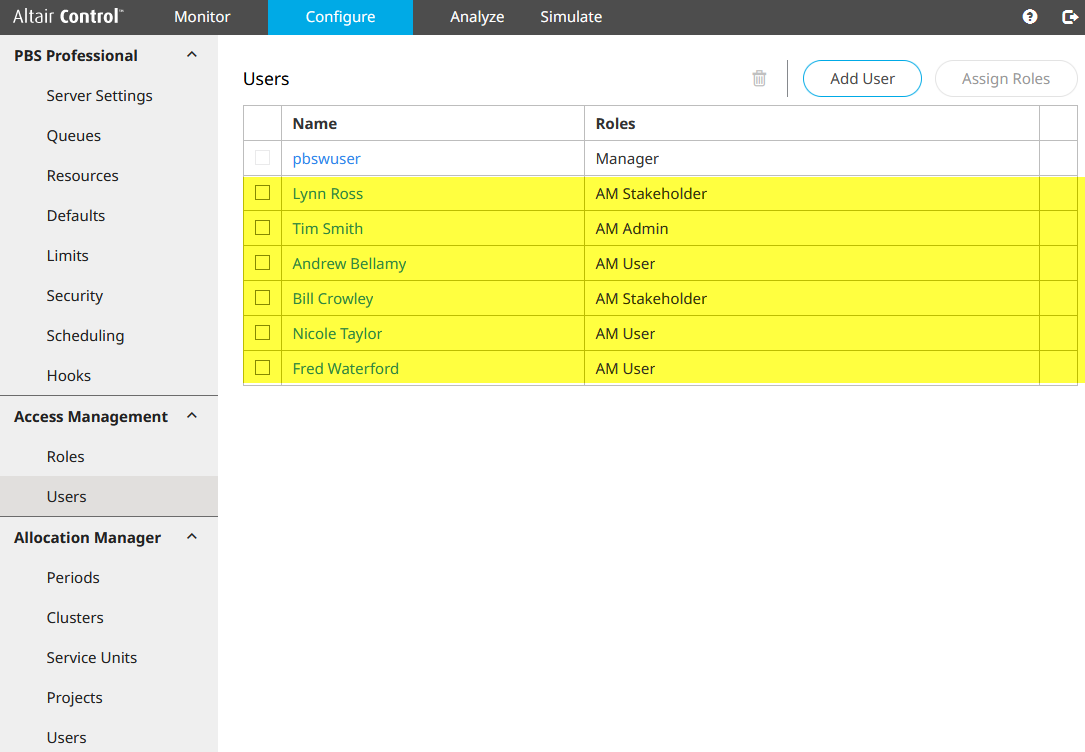The image size is (1085, 752).
Task: Open Roles under Access Management
Action: pos(65,457)
